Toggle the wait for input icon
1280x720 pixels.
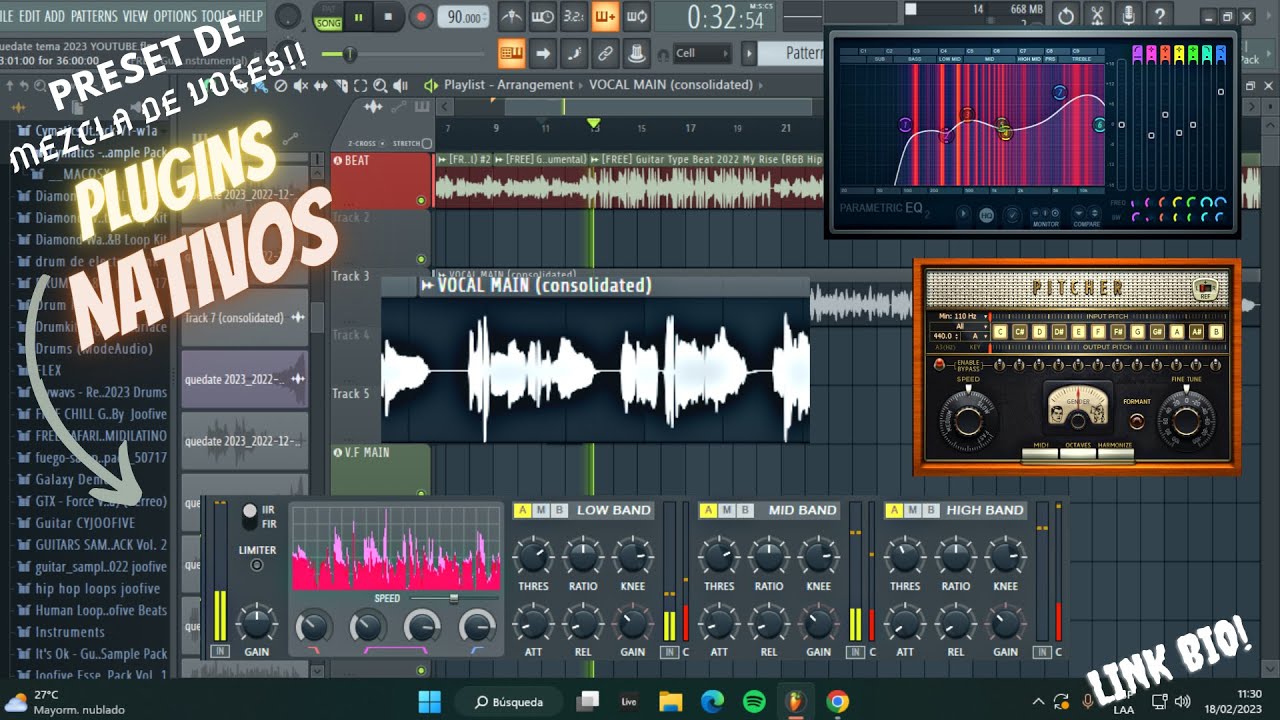click(x=542, y=16)
